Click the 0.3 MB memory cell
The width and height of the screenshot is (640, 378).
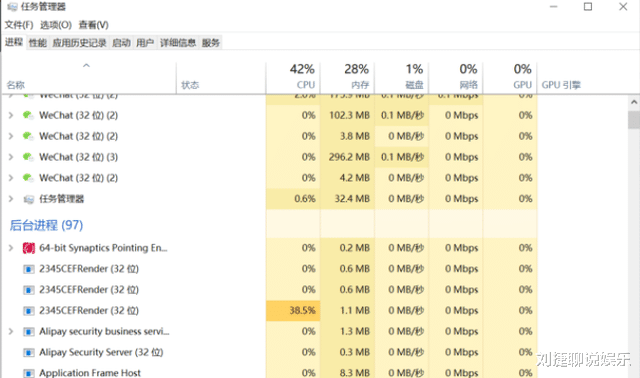[347, 352]
